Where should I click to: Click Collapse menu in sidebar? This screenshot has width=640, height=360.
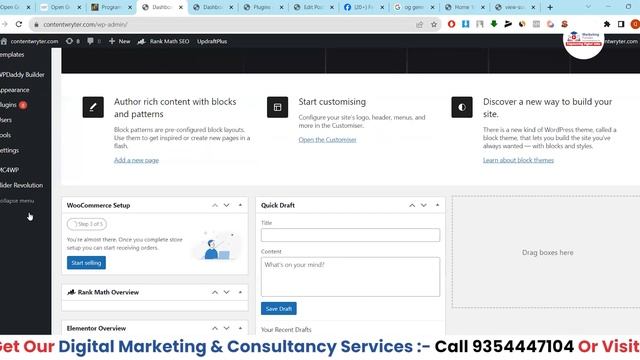coord(17,201)
